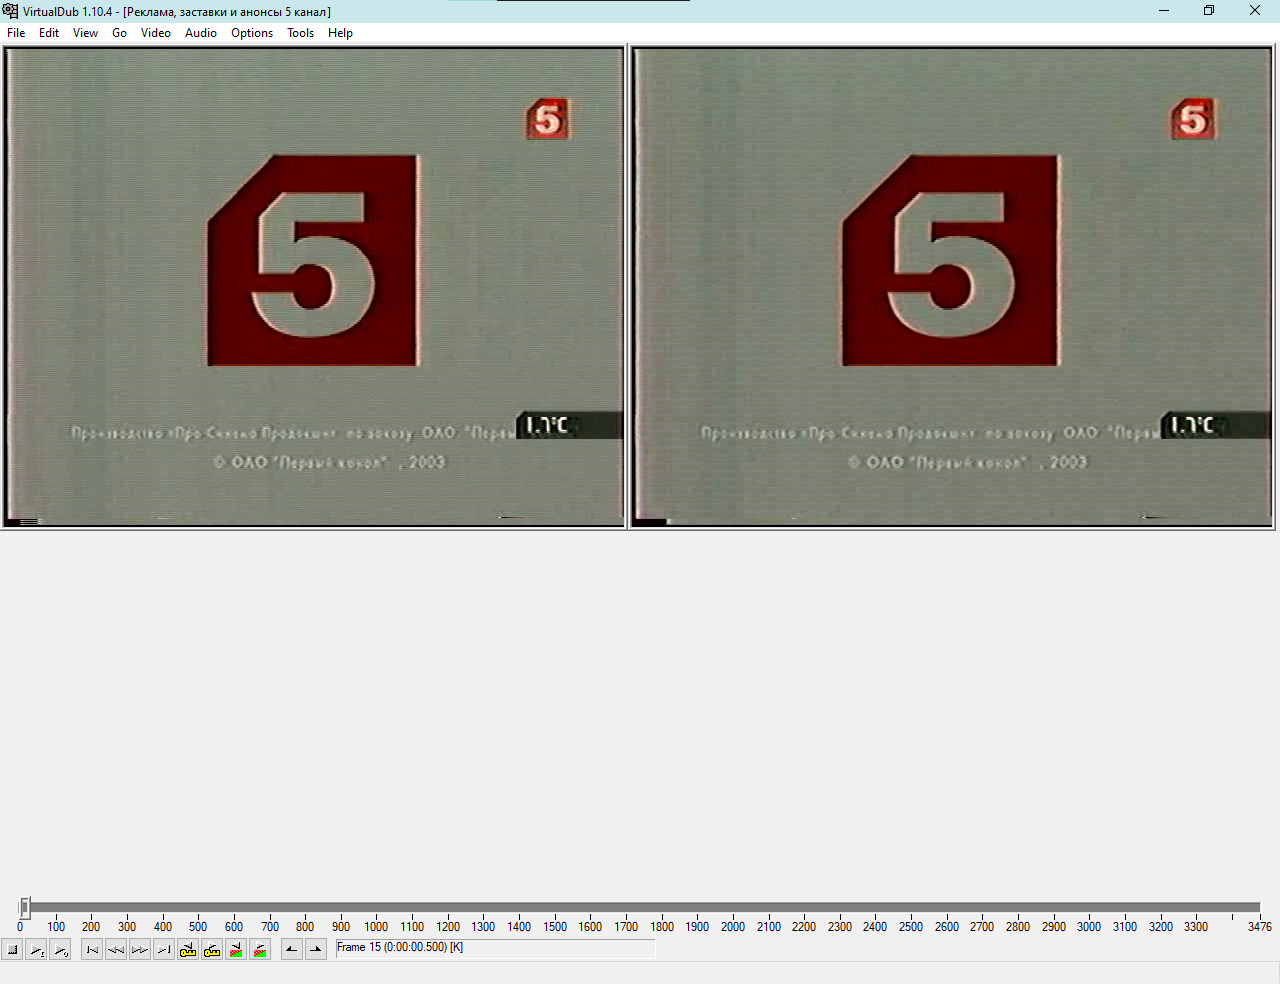Screen dimensions: 1280x984
Task: Minimize the VirtualDub window
Action: coord(1164,11)
